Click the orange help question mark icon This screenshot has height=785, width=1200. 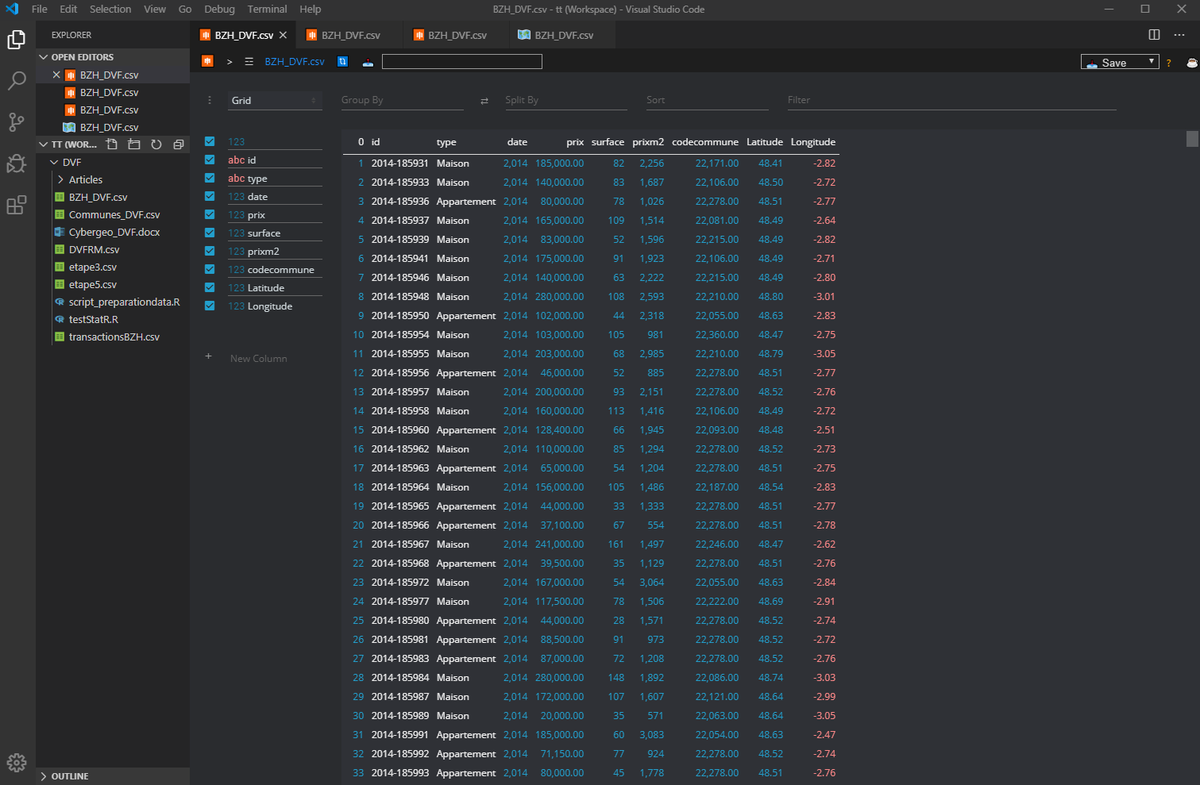(x=1169, y=62)
